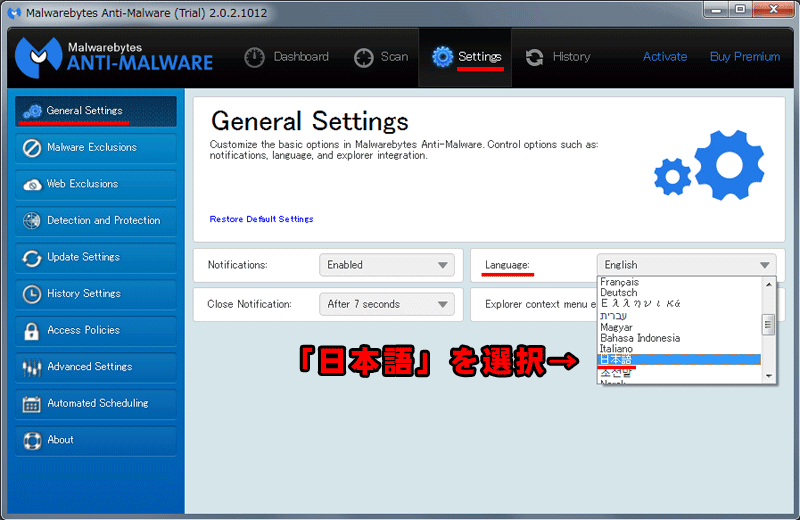The image size is (800, 520).
Task: Click the Language dropdown arrow
Action: 764,265
